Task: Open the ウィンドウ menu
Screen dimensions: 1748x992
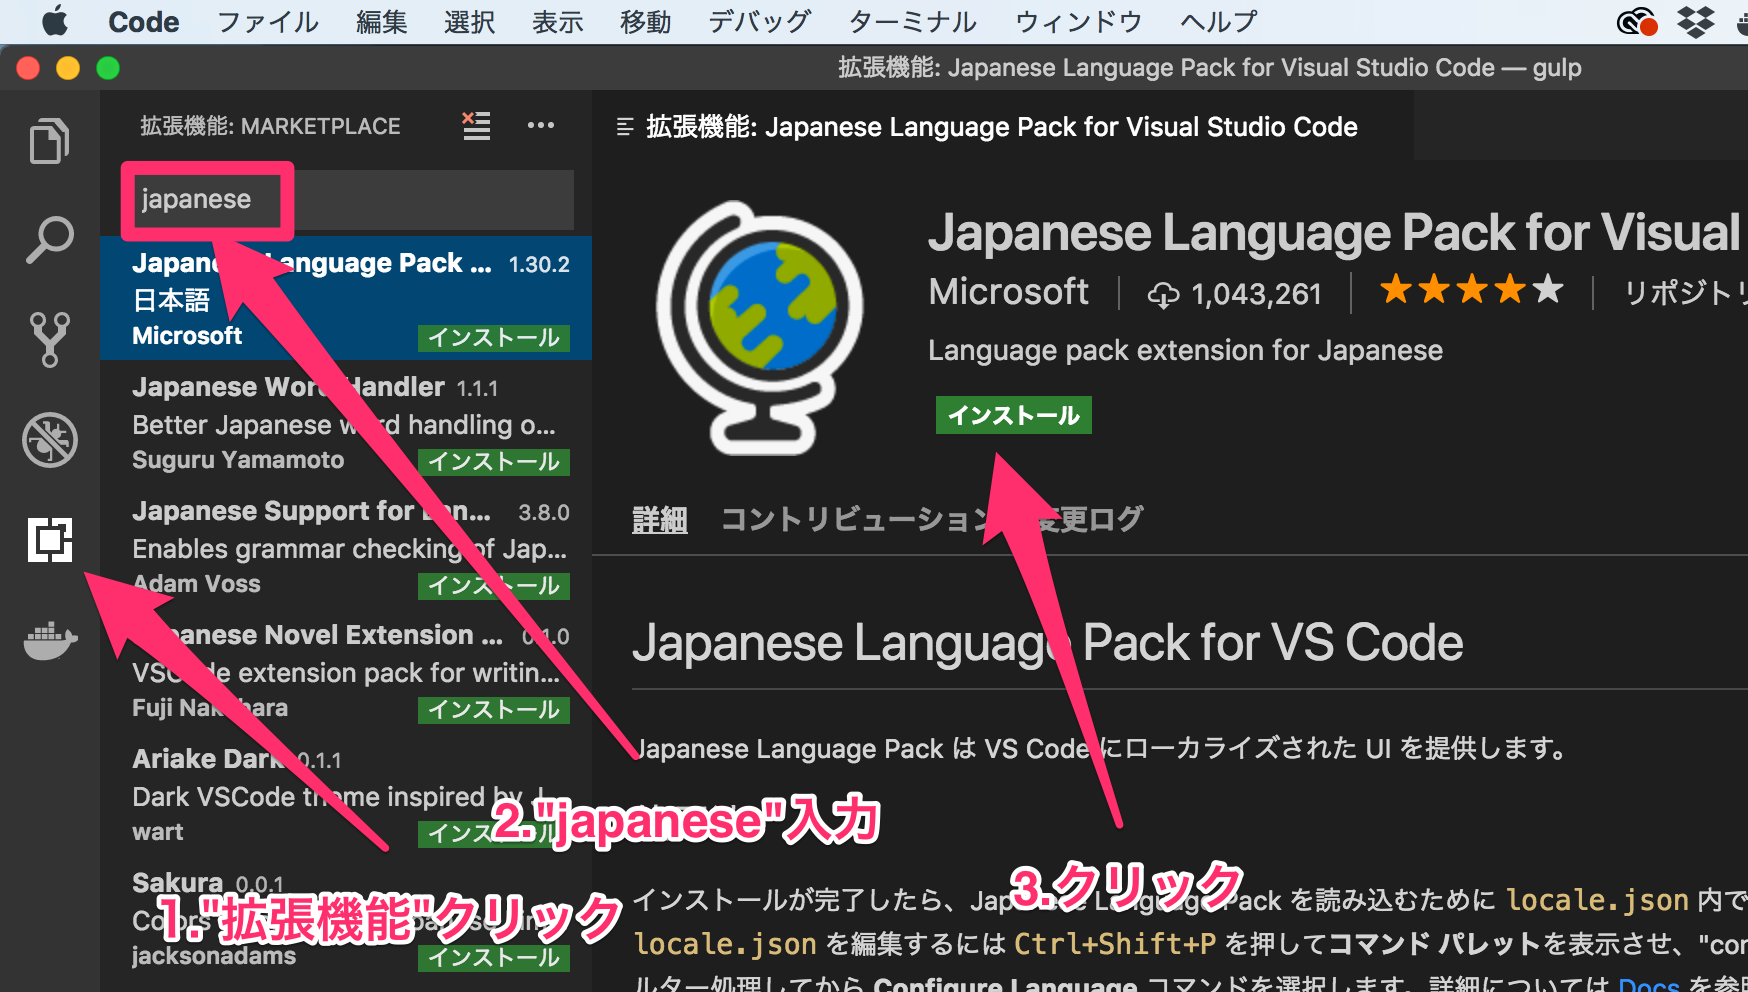Action: tap(1079, 21)
